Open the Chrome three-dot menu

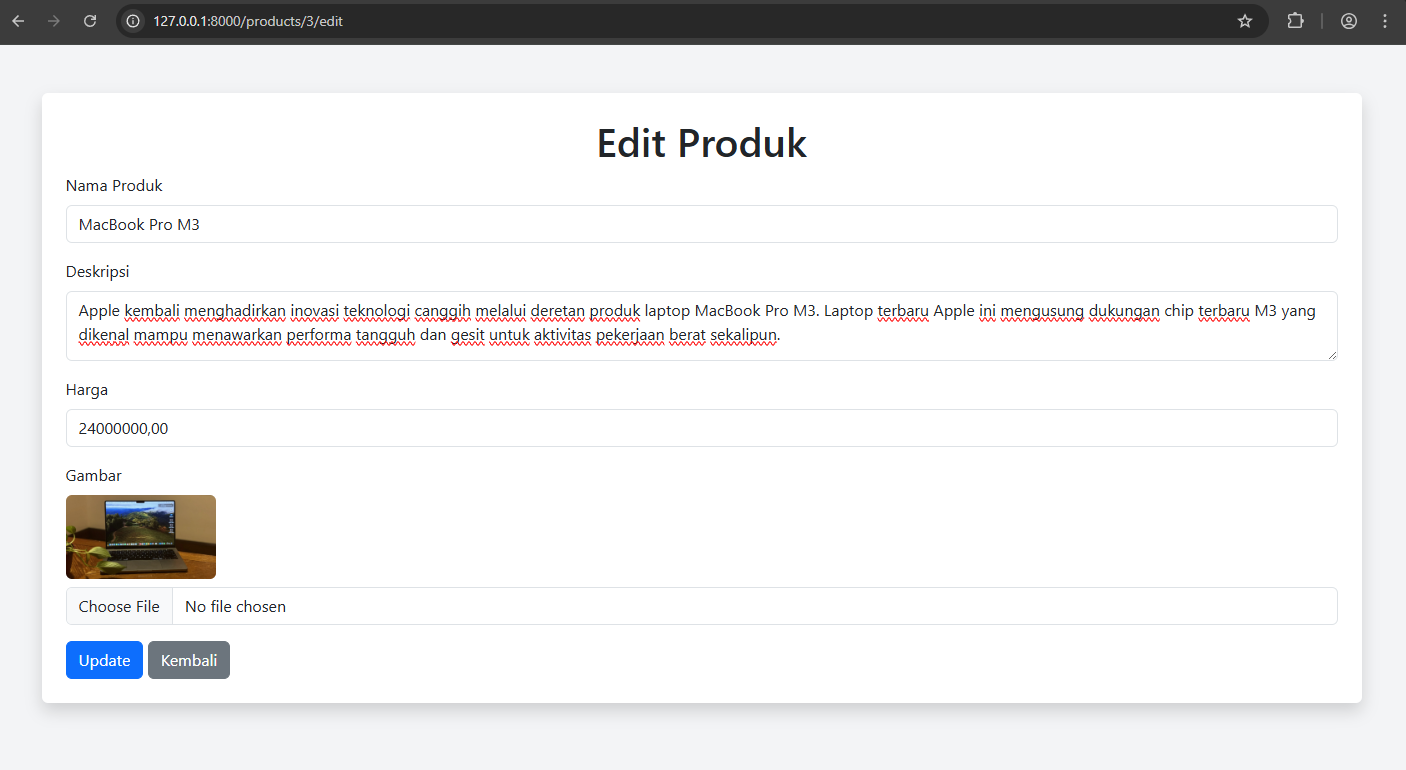point(1385,21)
